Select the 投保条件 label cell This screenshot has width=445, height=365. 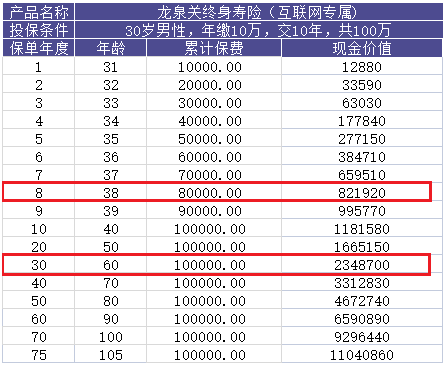(39, 30)
